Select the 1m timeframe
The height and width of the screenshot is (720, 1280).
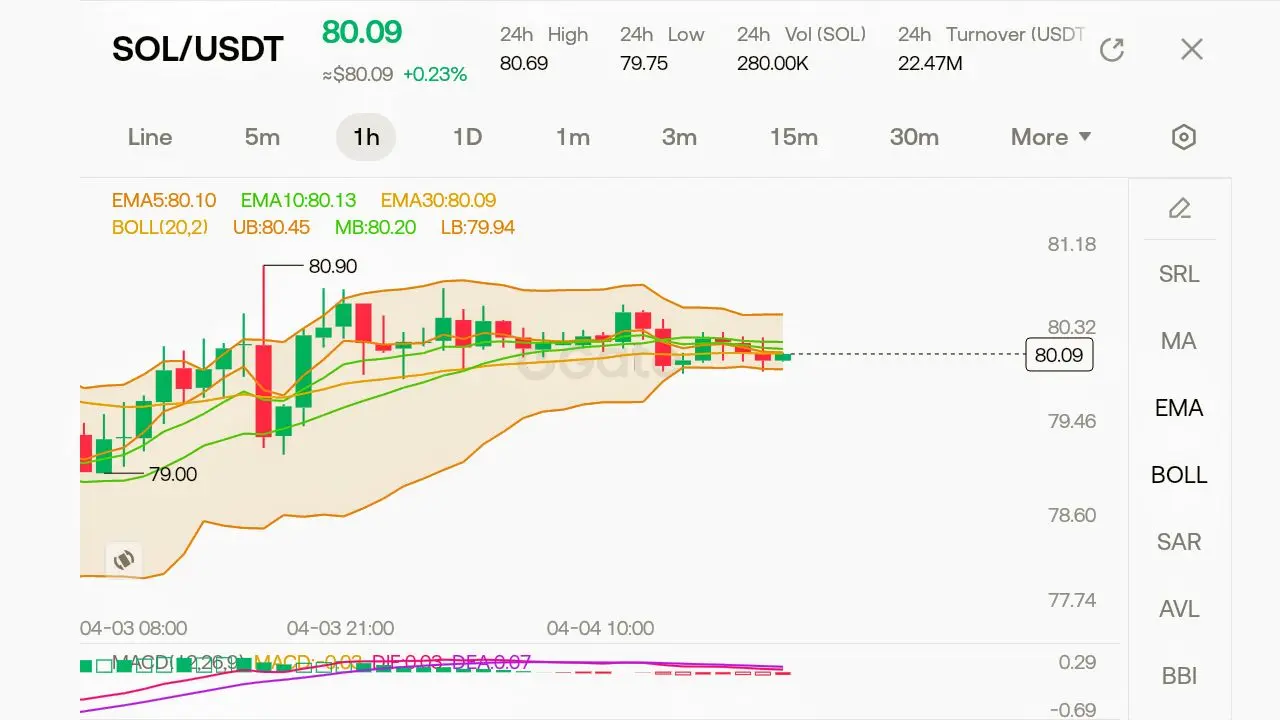click(573, 137)
